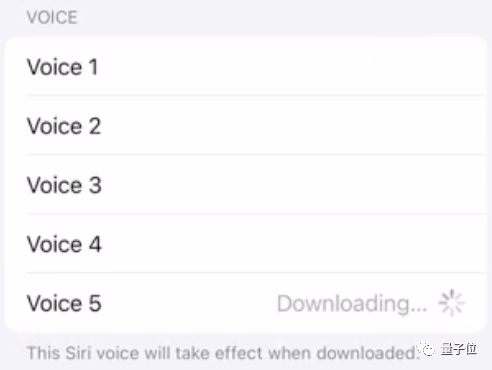This screenshot has height=370, width=492.
Task: Choose Voice 2 from the list
Action: pos(246,125)
